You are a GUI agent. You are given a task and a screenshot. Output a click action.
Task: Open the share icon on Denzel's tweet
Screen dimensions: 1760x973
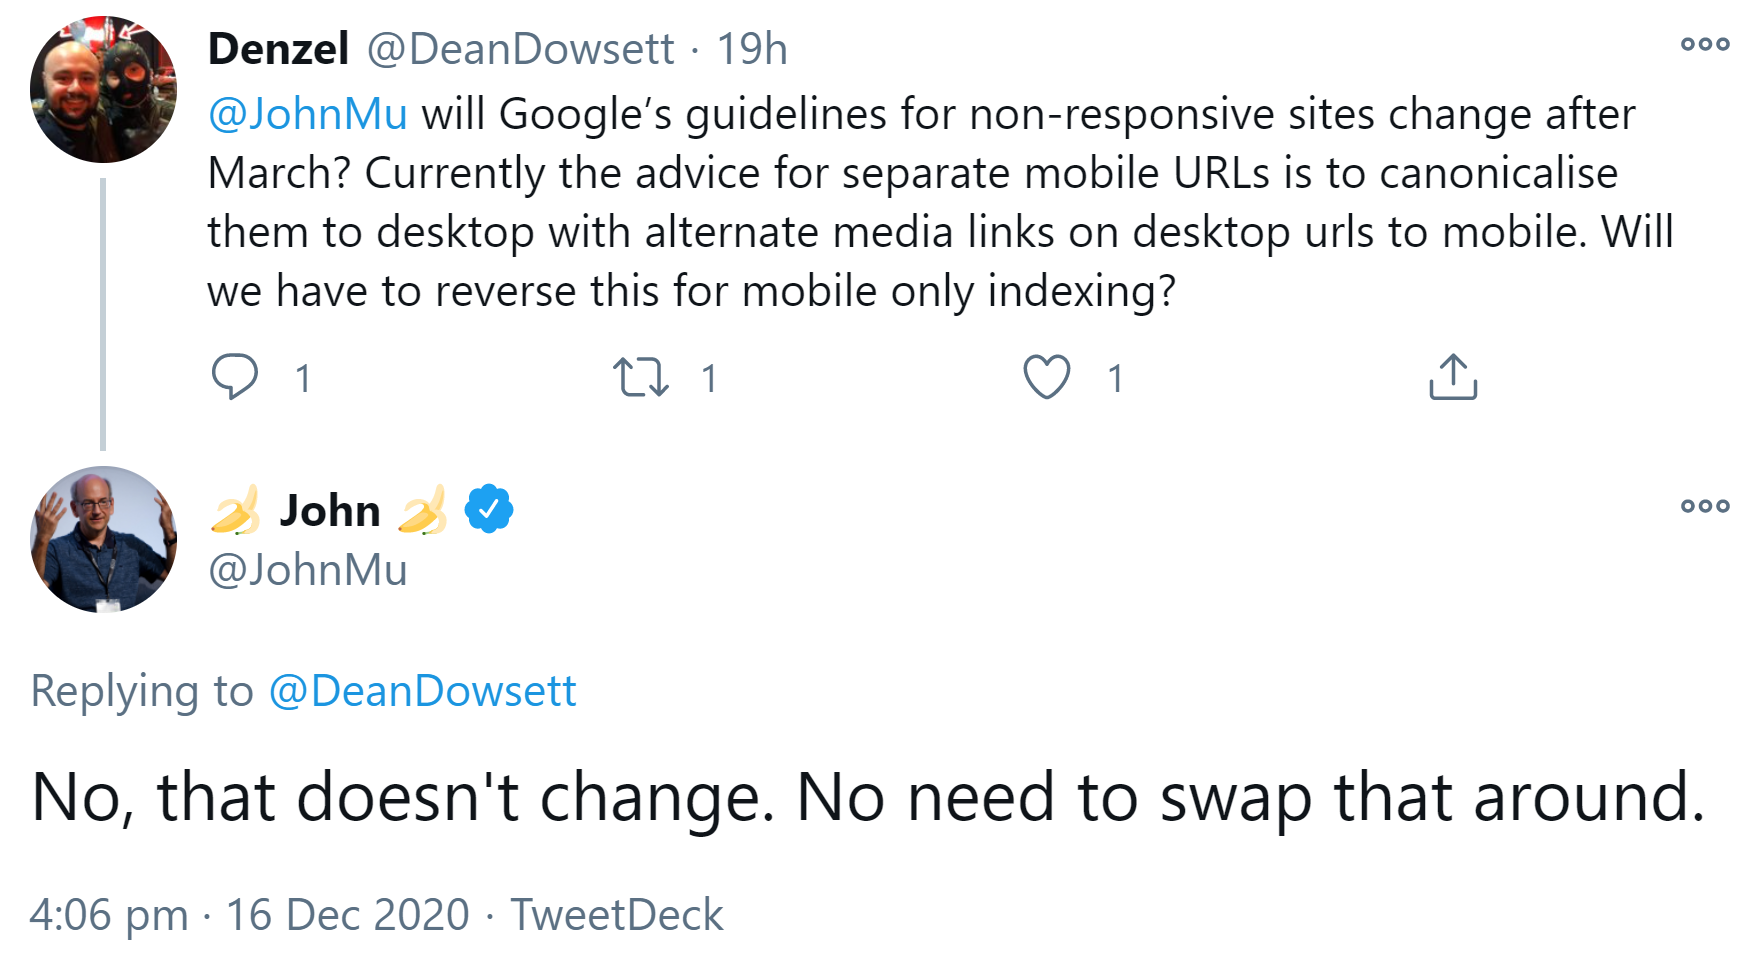(x=1453, y=377)
